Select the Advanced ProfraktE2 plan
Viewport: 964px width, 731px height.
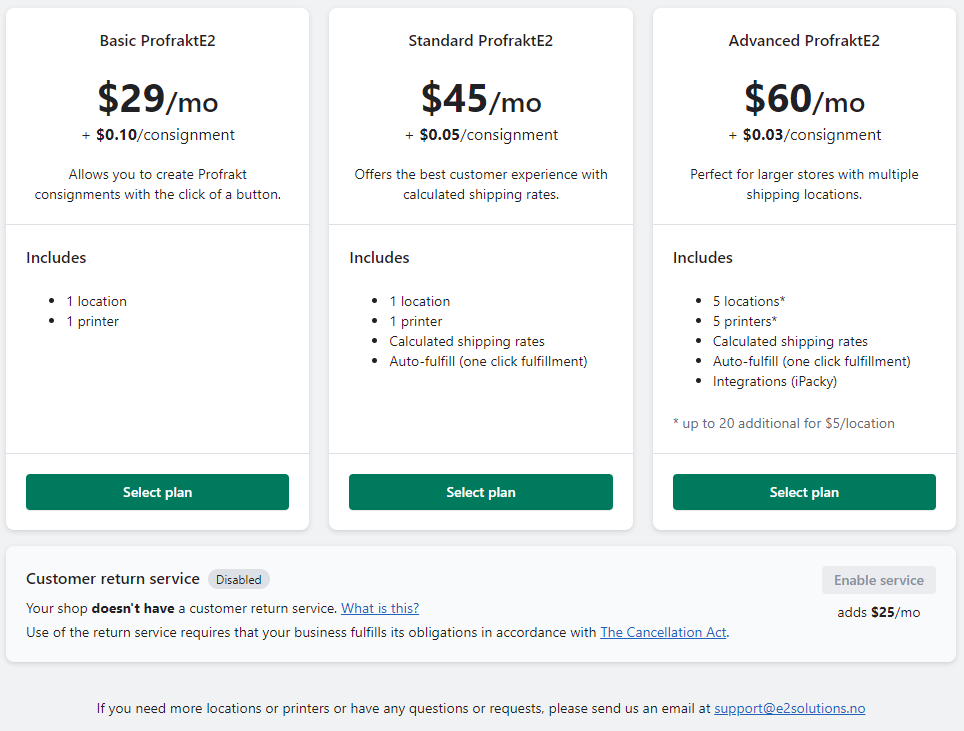pos(804,492)
